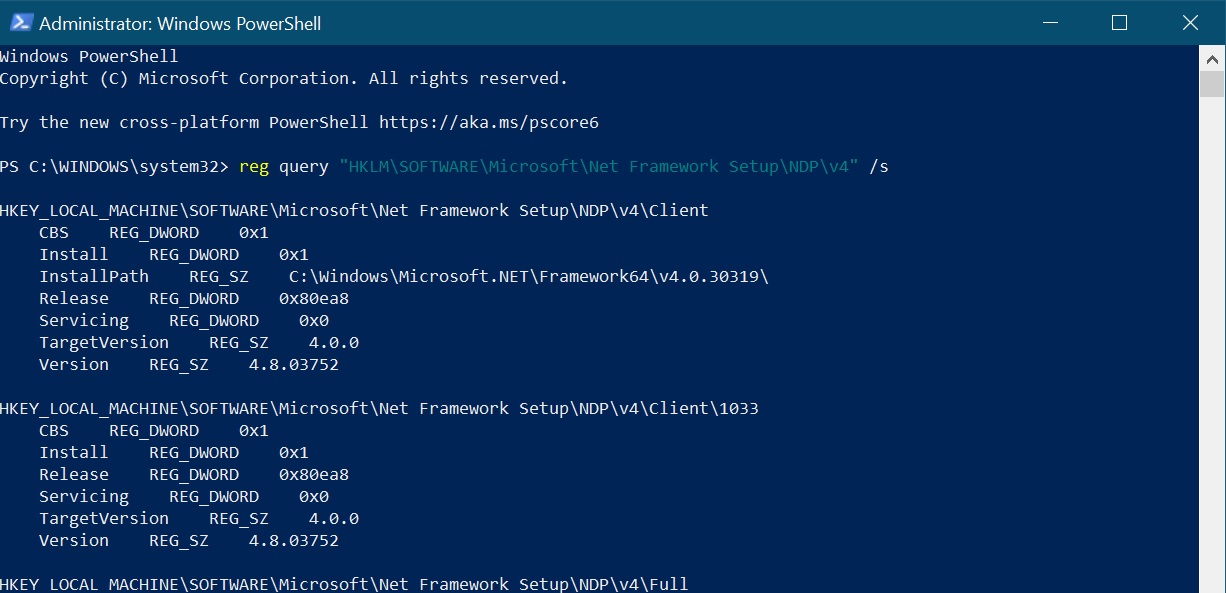
Task: Click the empty scrollbar track below thumb
Action: click(1212, 340)
